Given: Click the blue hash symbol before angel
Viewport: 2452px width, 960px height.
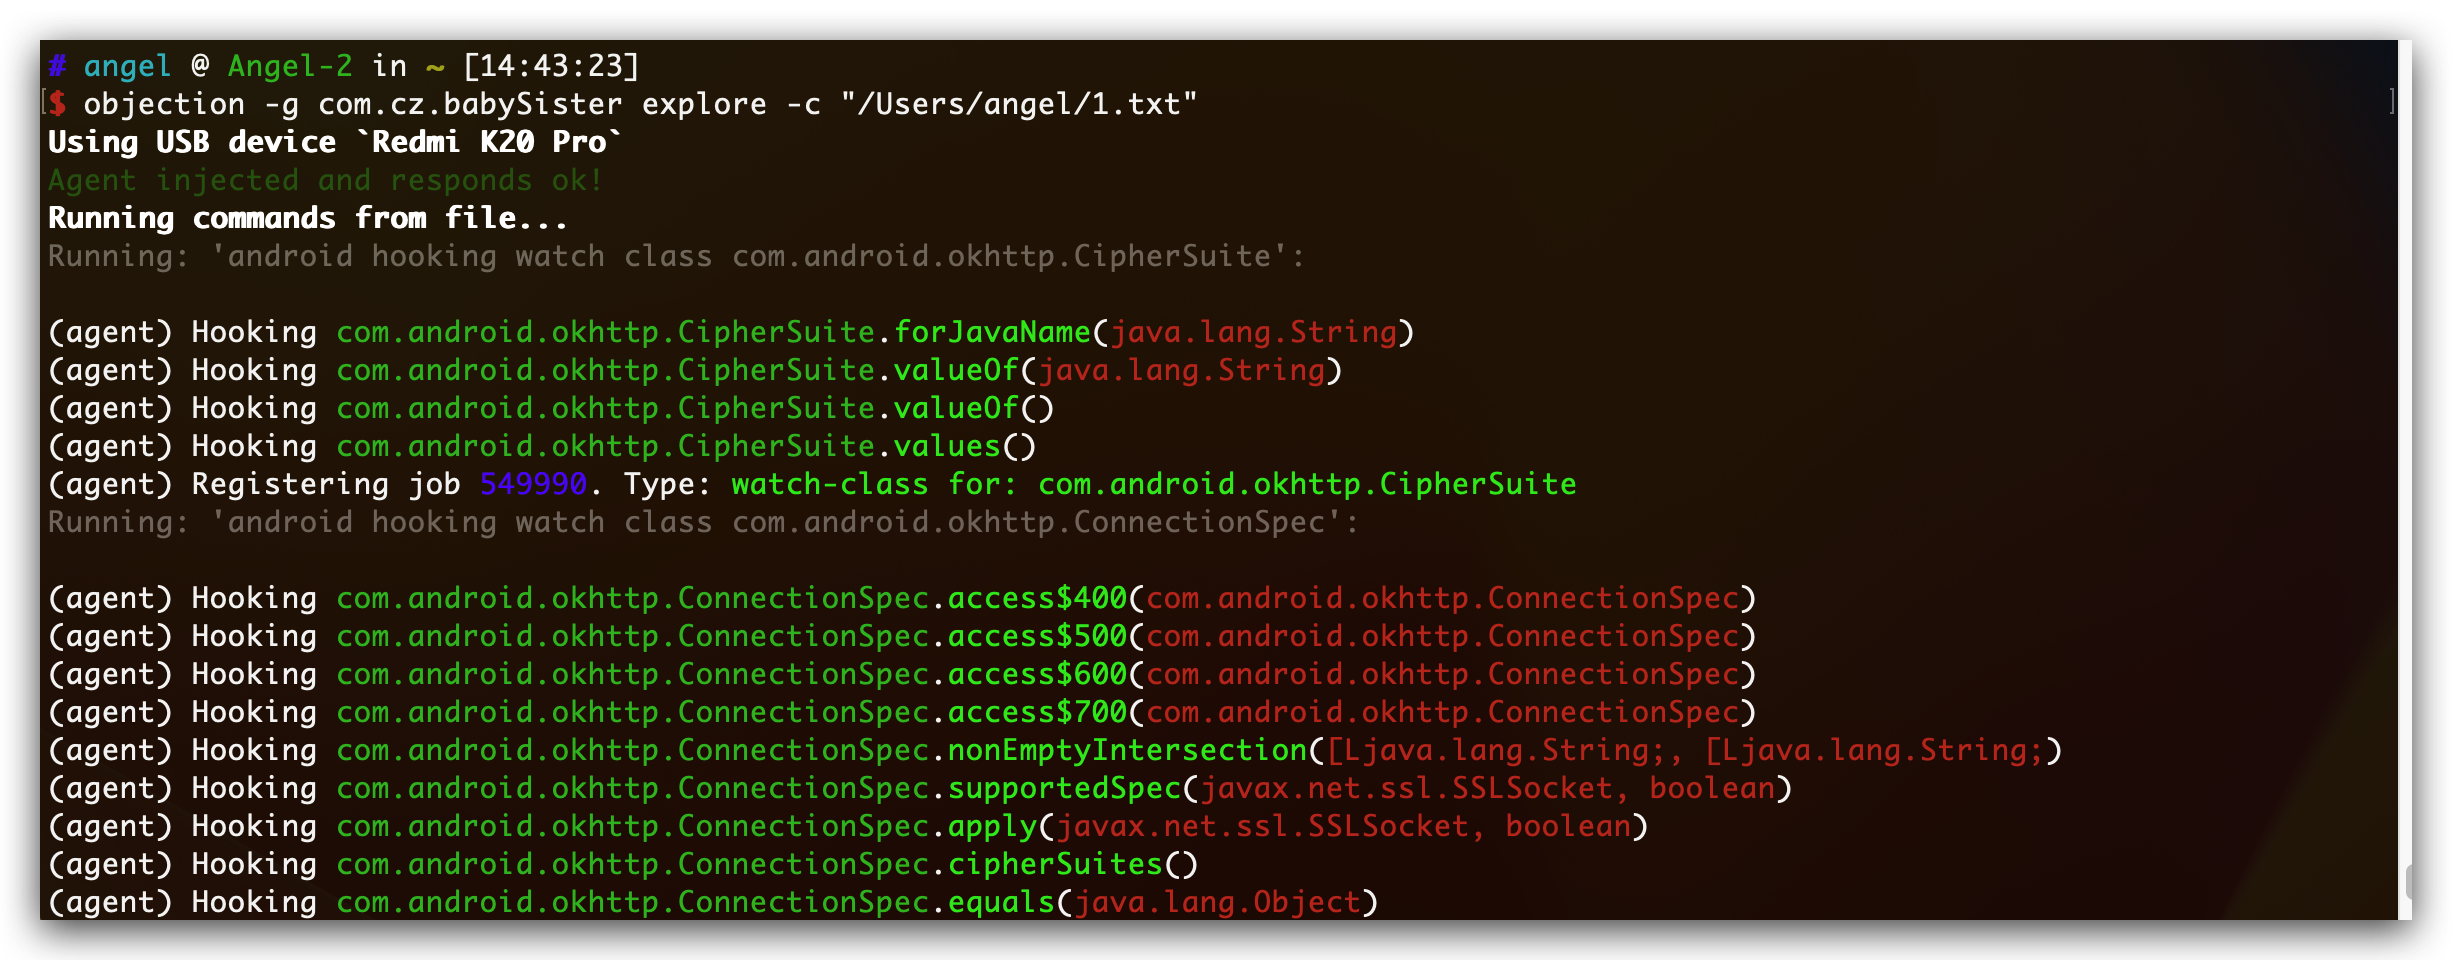Looking at the screenshot, I should [x=57, y=66].
